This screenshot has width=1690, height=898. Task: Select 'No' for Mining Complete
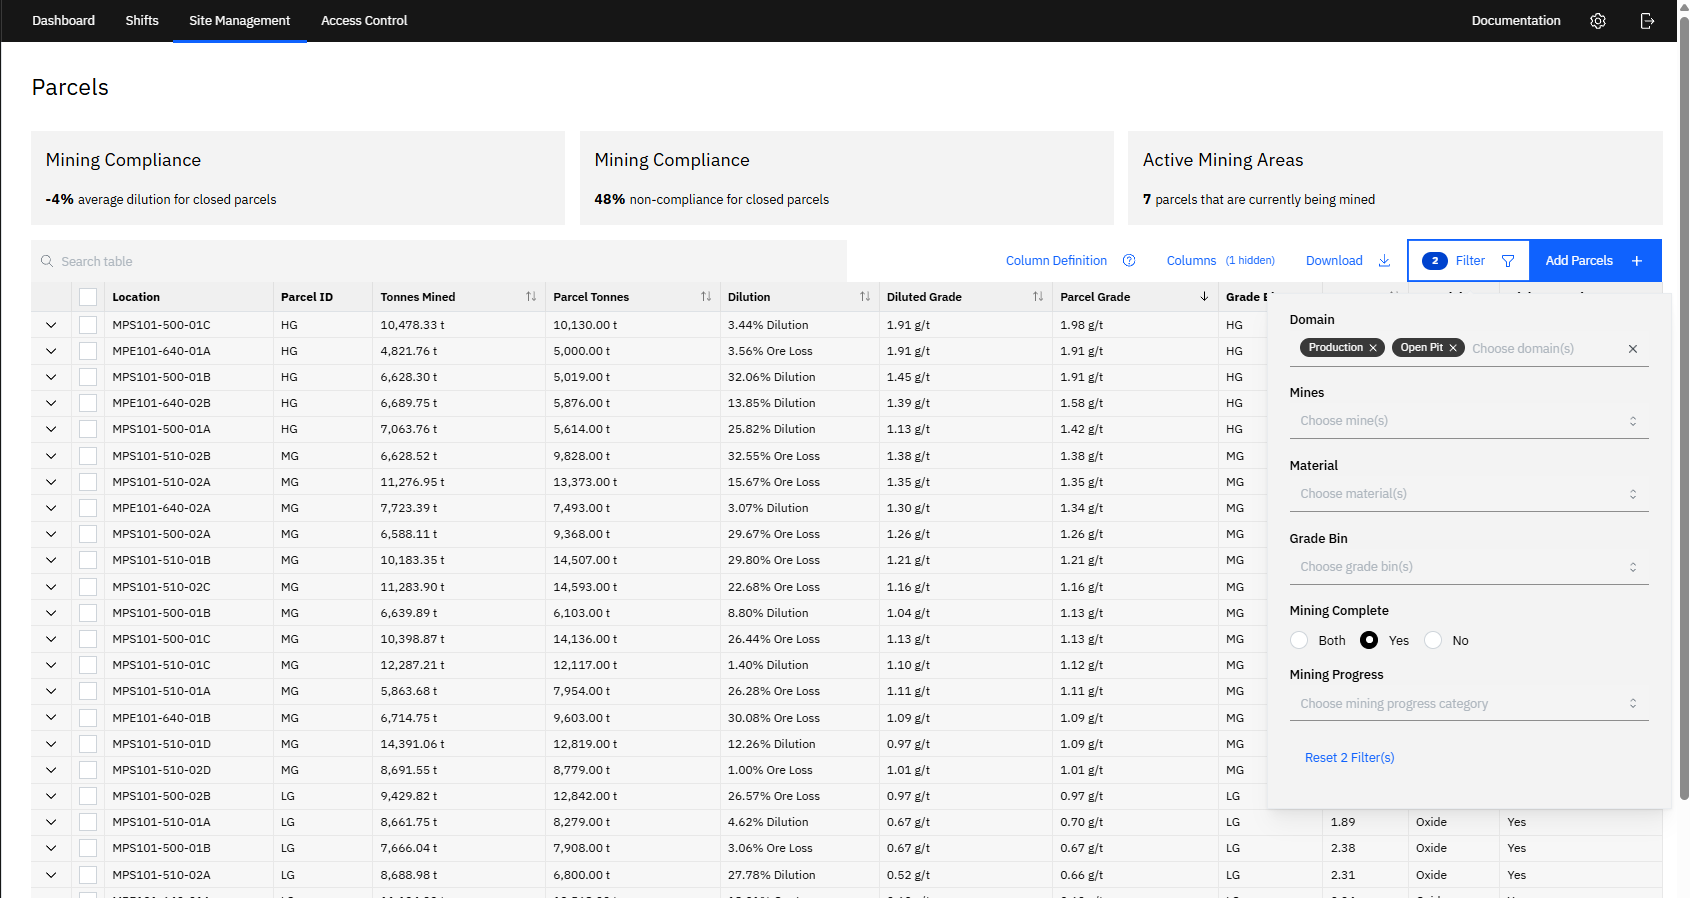click(x=1433, y=640)
